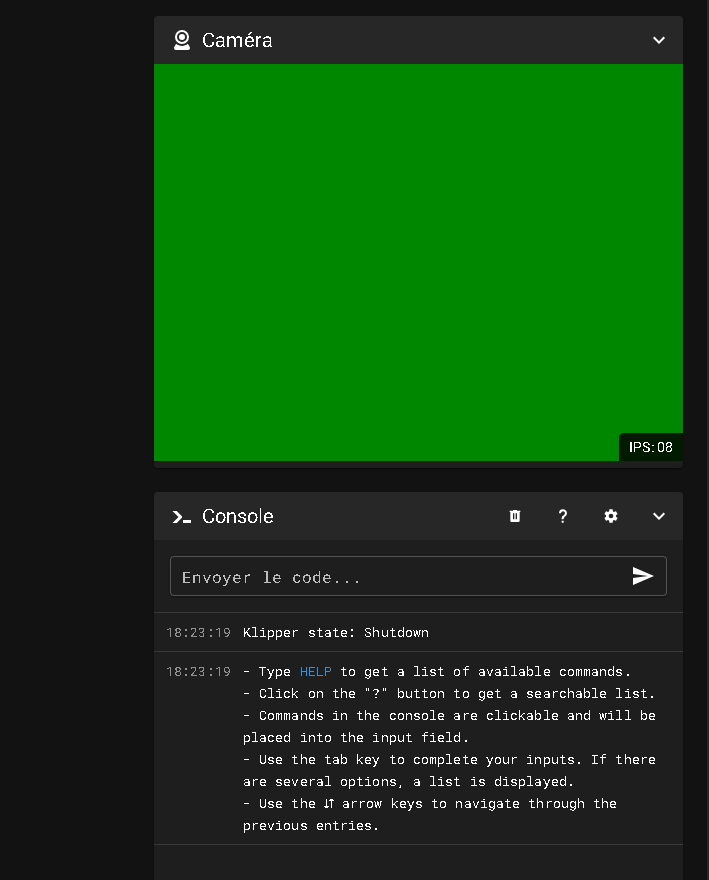Collapse the Console panel

658,516
